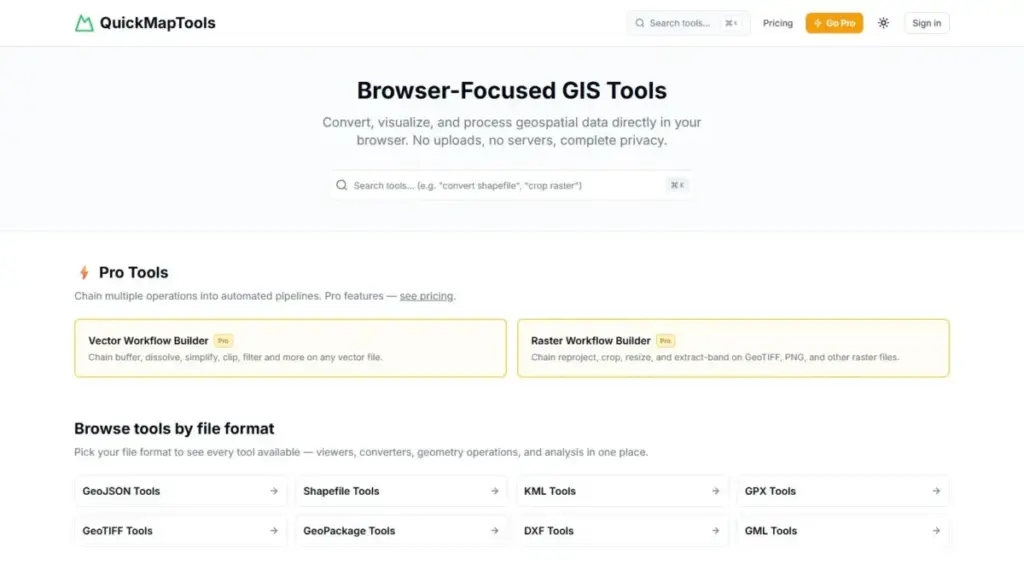The height and width of the screenshot is (576, 1024).
Task: Click the arrow on GPX Tools row
Action: (x=936, y=491)
